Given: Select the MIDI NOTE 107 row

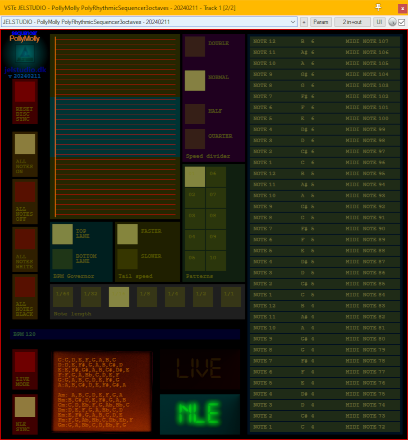Looking at the screenshot, I should tap(325, 41).
